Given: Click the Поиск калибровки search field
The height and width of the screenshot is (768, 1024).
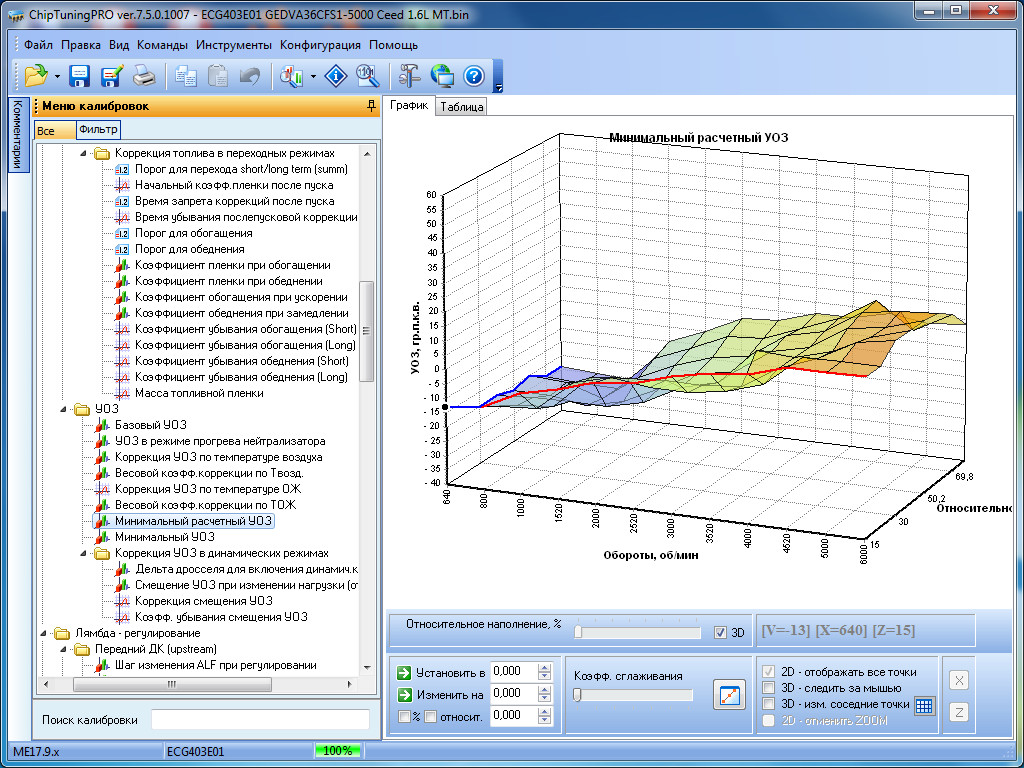Looking at the screenshot, I should pyautogui.click(x=262, y=720).
